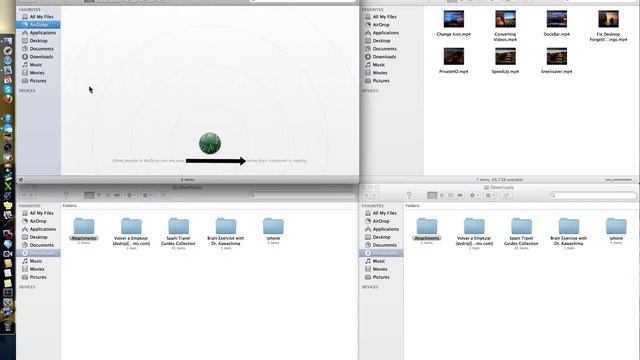640x360 pixels.
Task: Switch bottom-right window to list view
Action: 442,196
